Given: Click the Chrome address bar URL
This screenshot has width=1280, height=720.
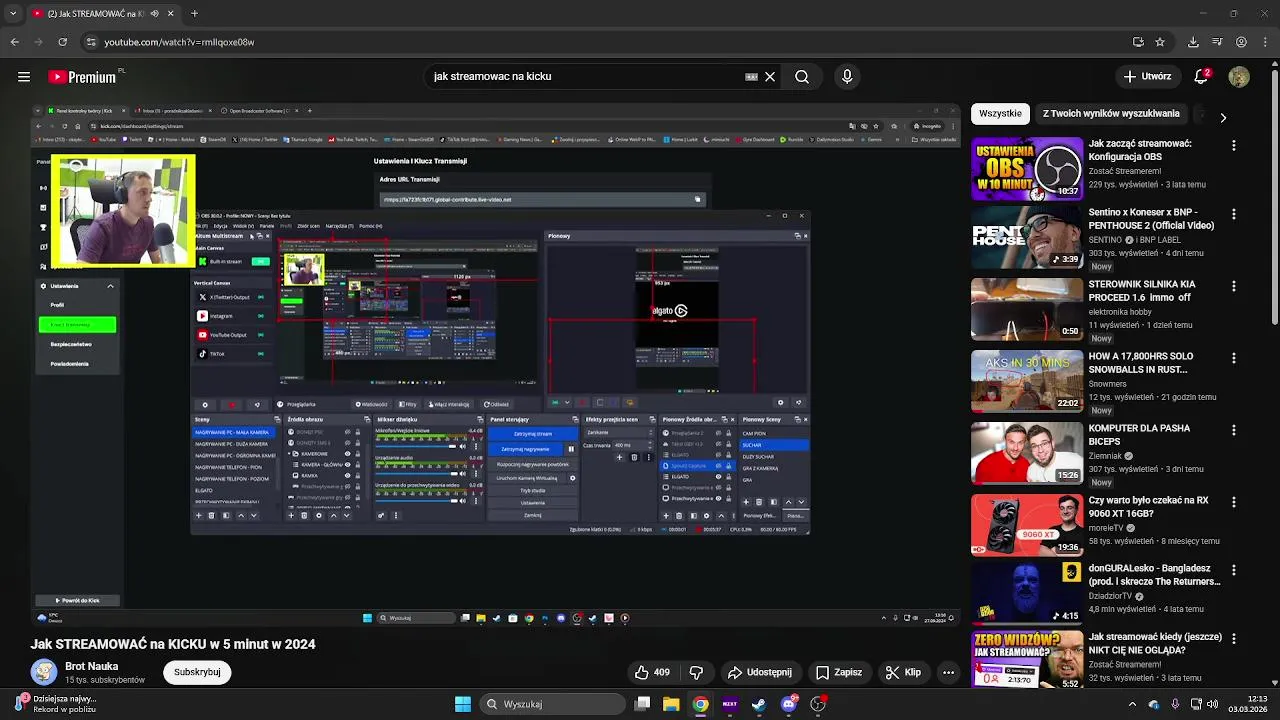Looking at the screenshot, I should tap(179, 42).
